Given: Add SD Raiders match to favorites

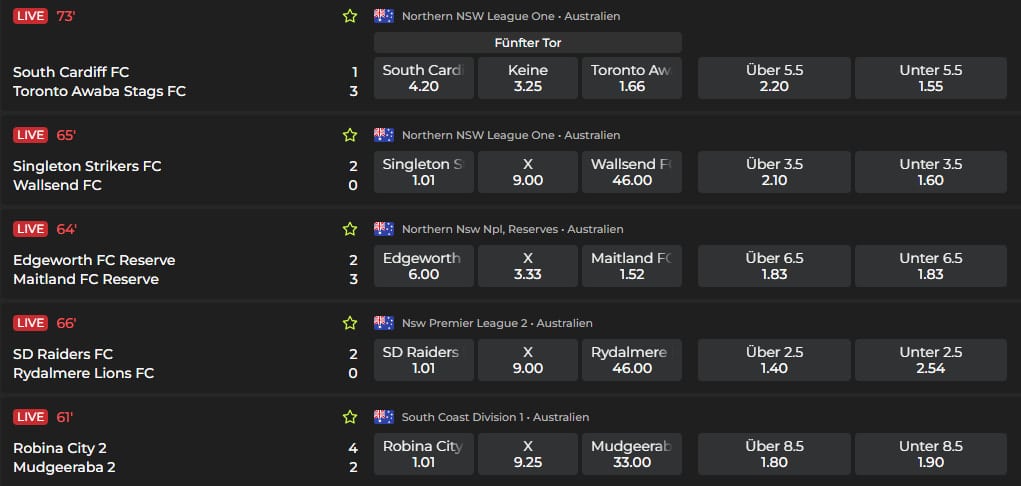Looking at the screenshot, I should point(350,323).
